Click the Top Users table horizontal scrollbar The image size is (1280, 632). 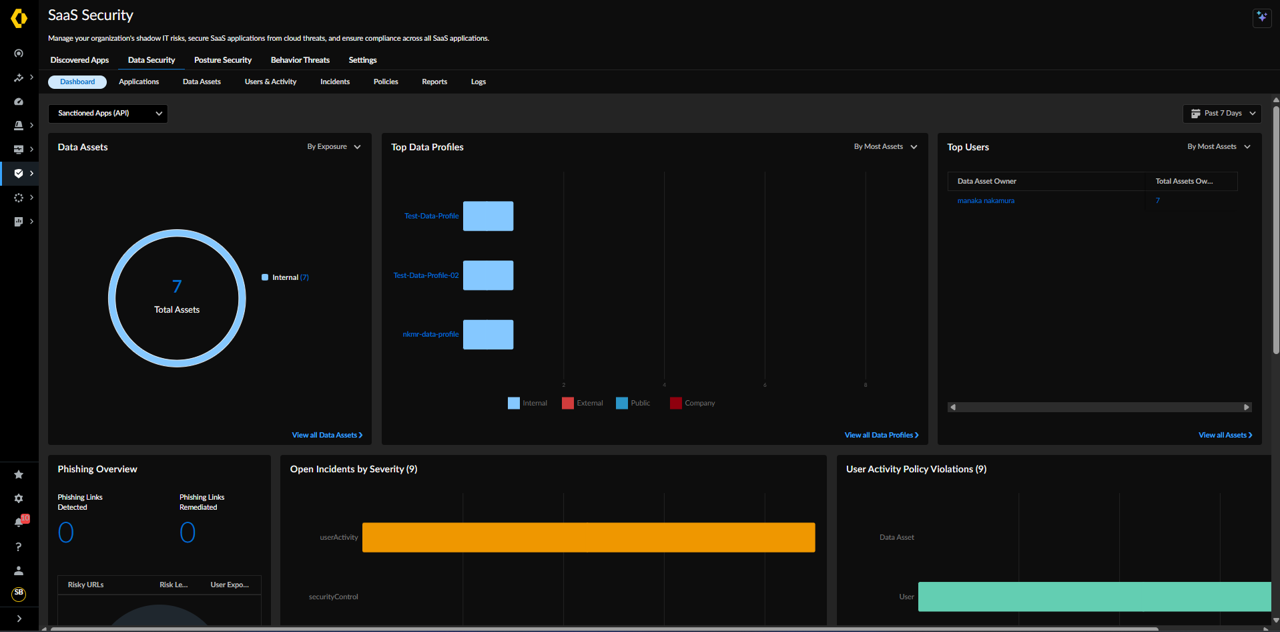coord(1099,407)
